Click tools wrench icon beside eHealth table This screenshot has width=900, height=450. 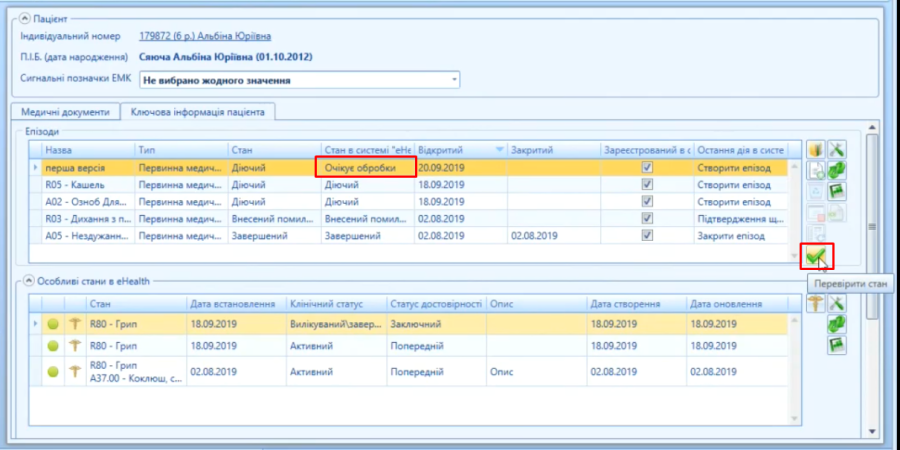pos(837,303)
